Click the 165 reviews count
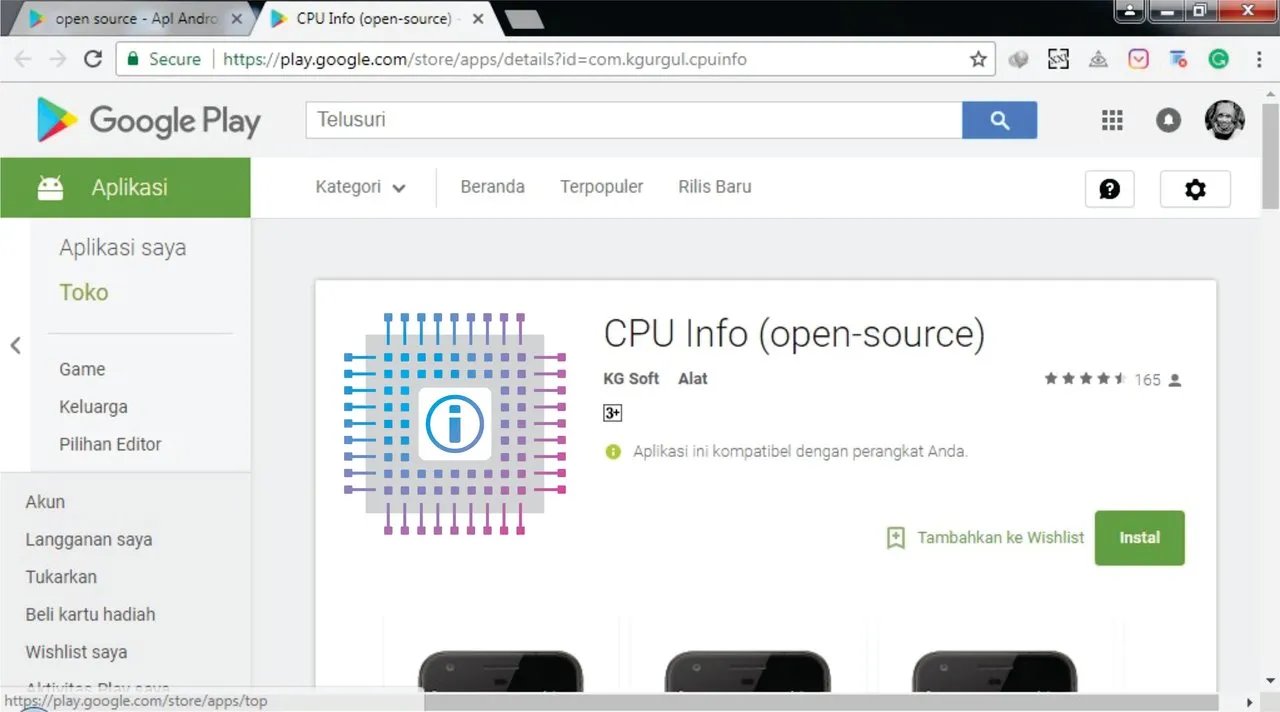 (1147, 380)
